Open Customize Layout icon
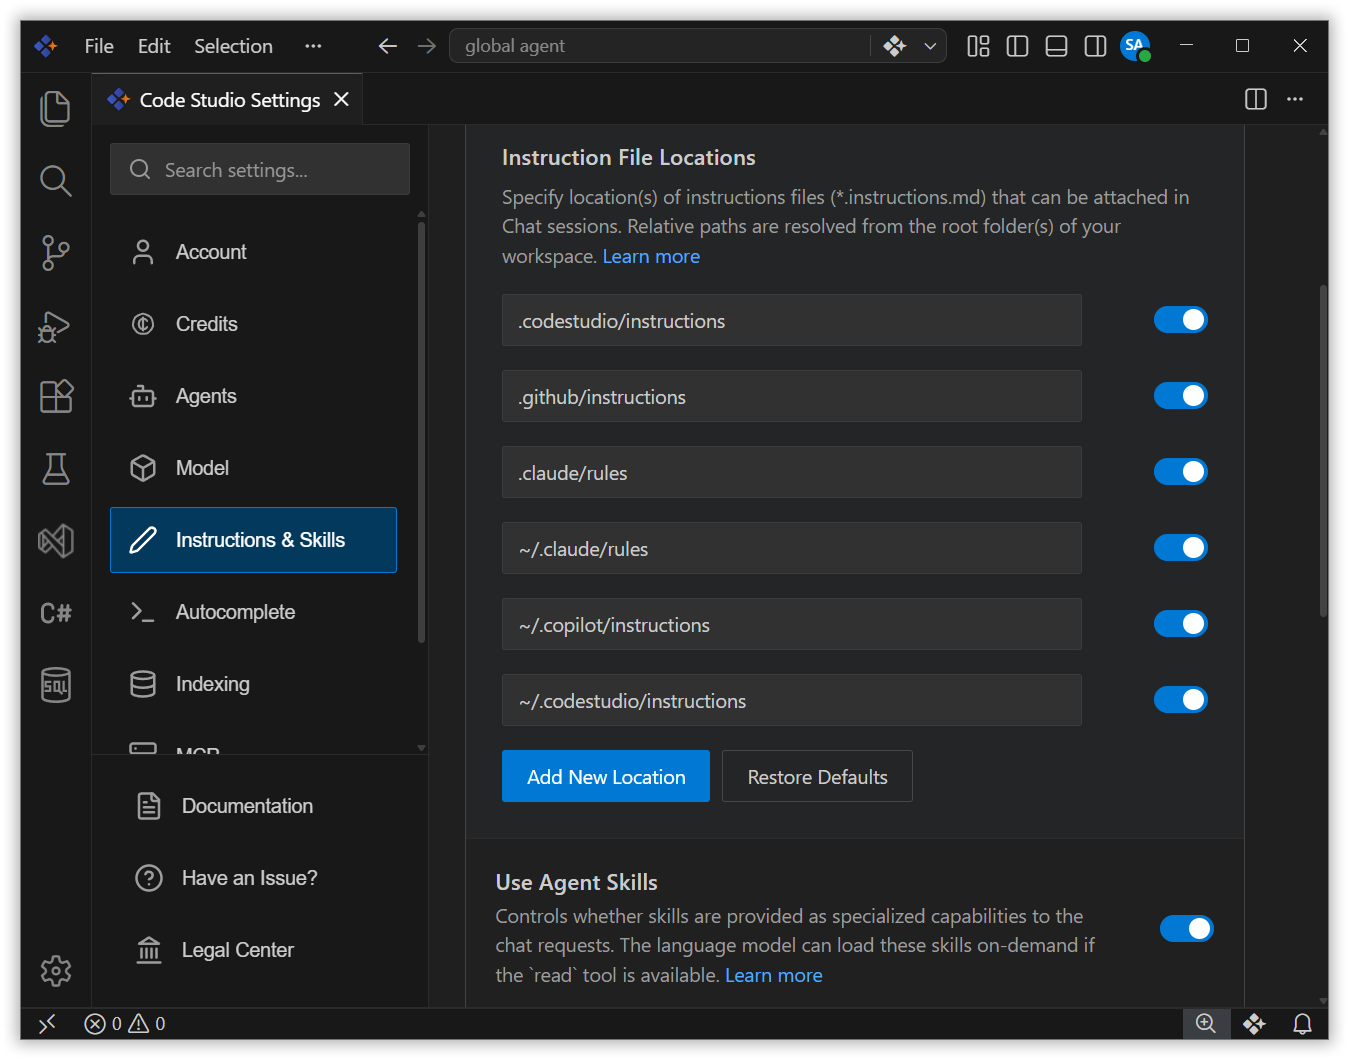The image size is (1349, 1060). tap(978, 46)
